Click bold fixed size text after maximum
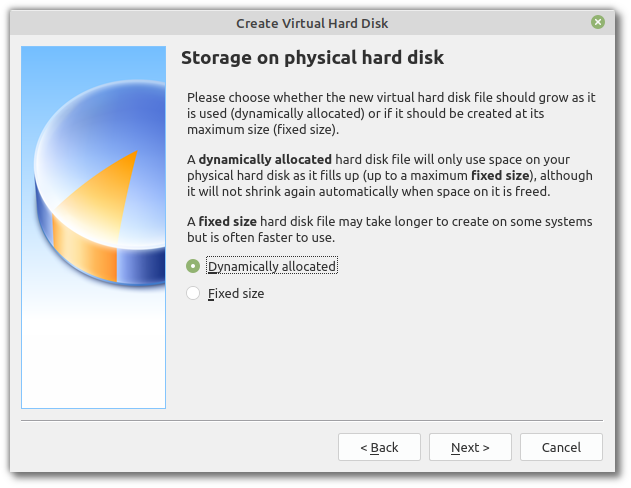 [500, 175]
